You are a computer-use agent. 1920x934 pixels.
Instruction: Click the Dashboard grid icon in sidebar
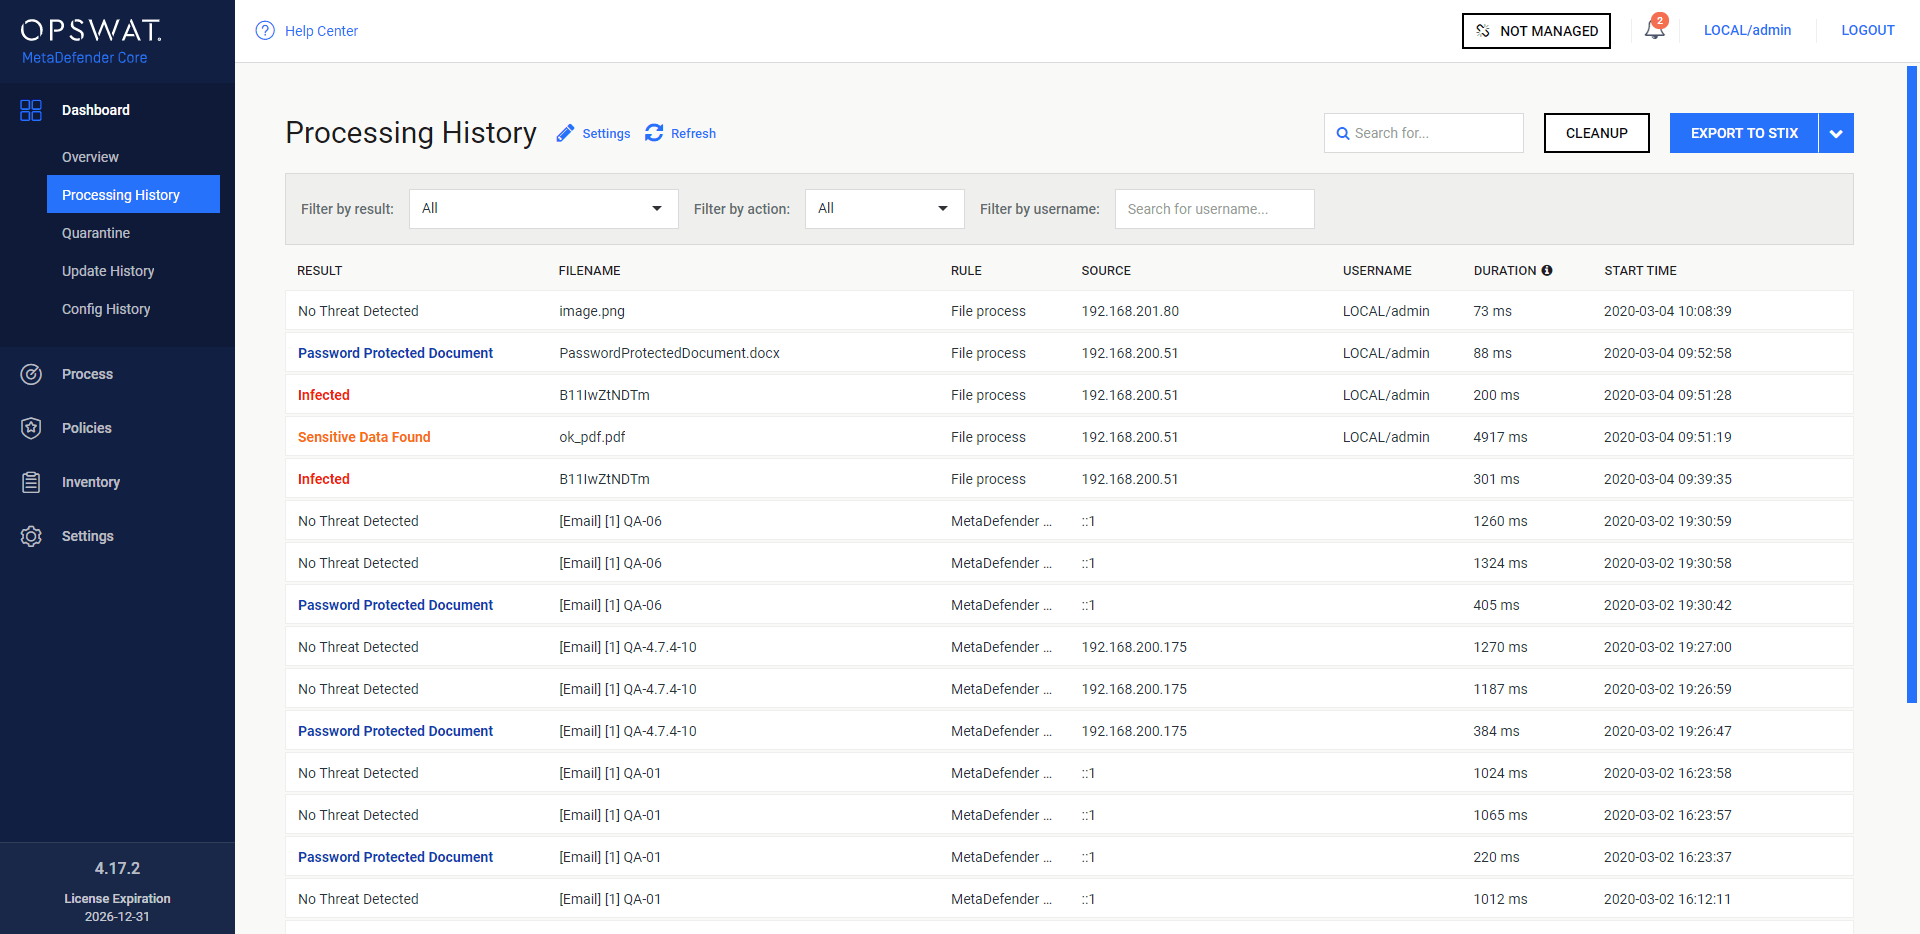(31, 110)
